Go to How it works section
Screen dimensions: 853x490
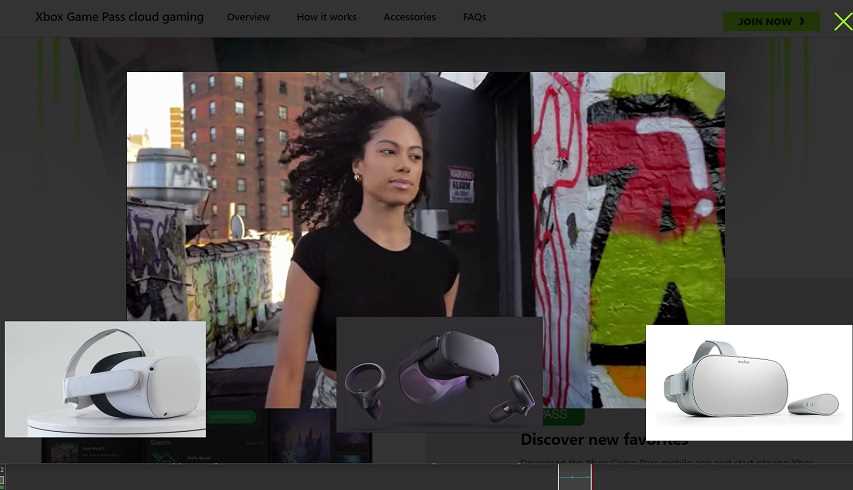pos(326,17)
